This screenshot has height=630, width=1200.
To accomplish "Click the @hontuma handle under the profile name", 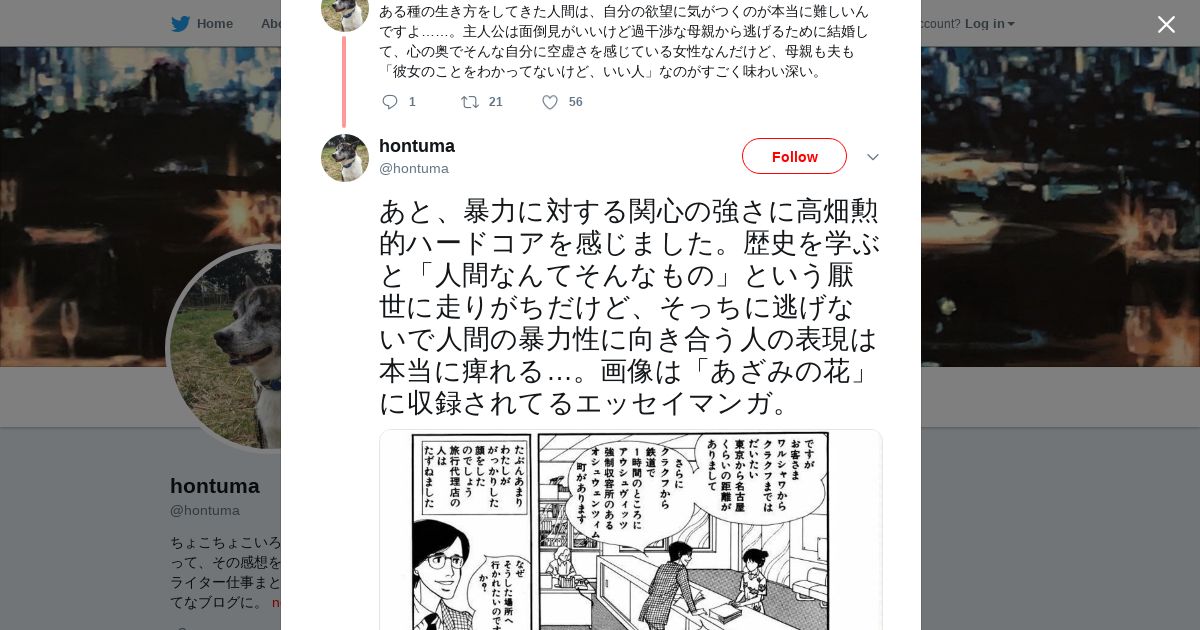I will click(x=205, y=511).
